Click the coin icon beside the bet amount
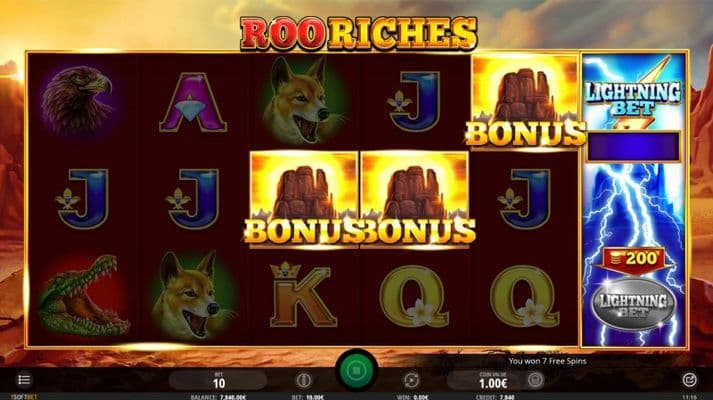Viewport: 713px width, 400px height. pyautogui.click(x=304, y=380)
